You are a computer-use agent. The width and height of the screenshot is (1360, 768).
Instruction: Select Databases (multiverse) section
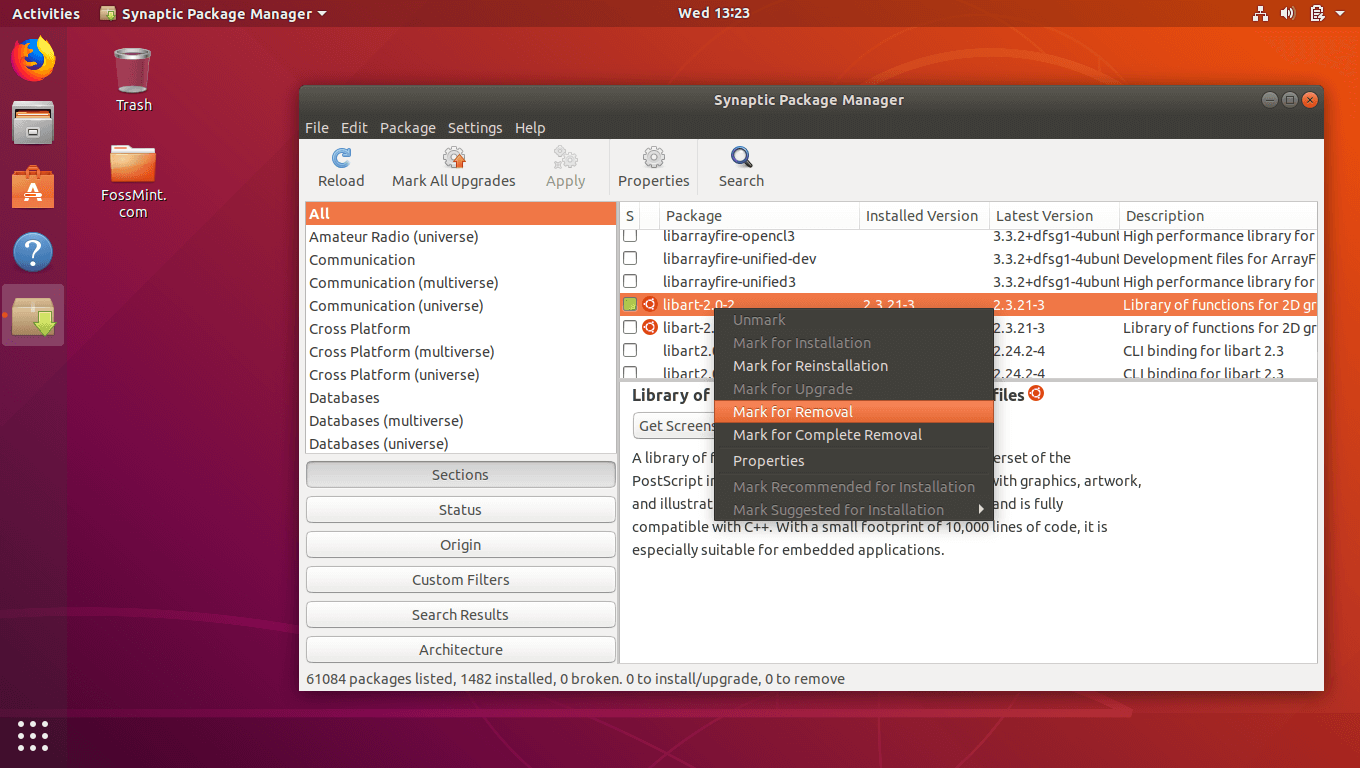pos(461,421)
